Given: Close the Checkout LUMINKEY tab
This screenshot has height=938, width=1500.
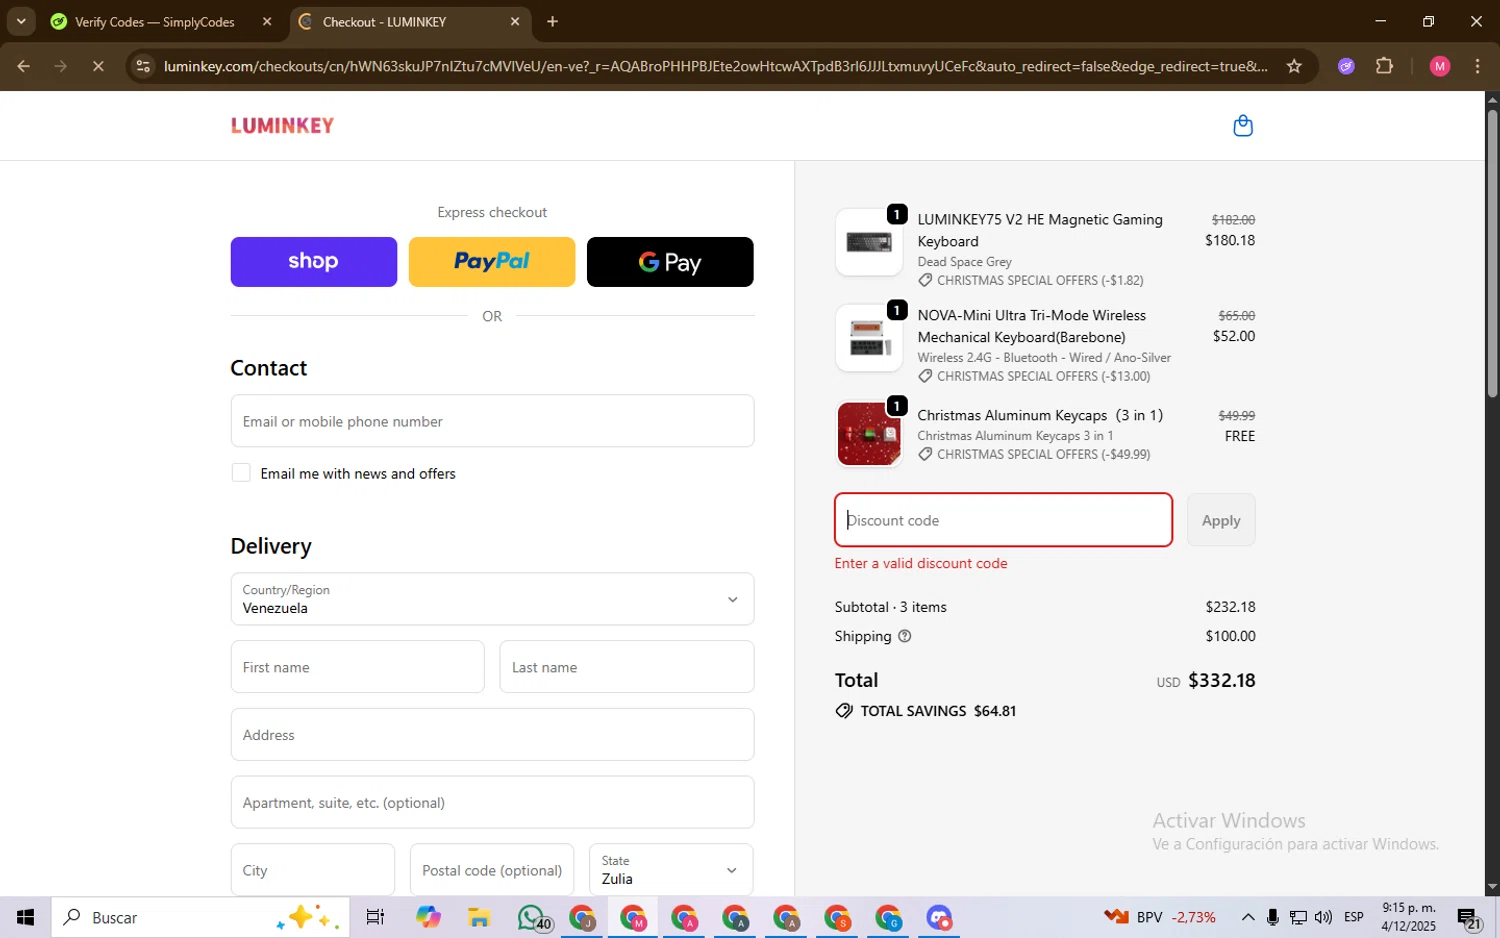Looking at the screenshot, I should [x=515, y=21].
